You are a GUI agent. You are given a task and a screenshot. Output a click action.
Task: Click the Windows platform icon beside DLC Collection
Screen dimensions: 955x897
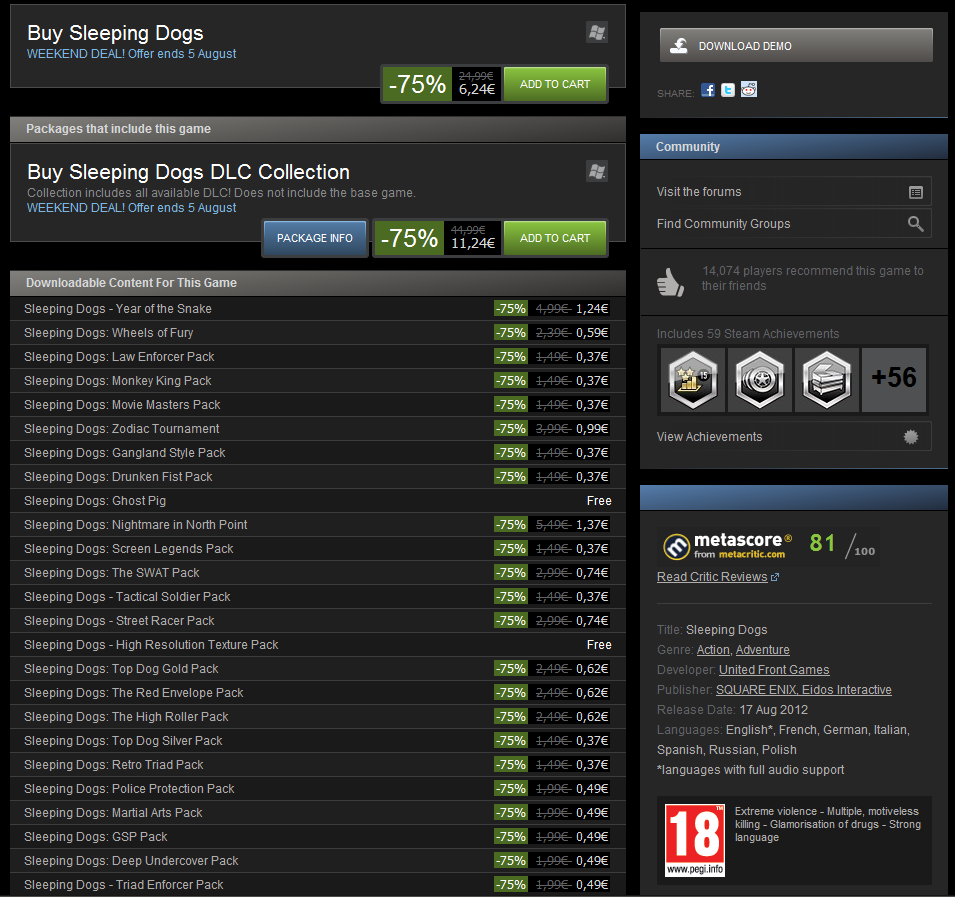coord(597,171)
